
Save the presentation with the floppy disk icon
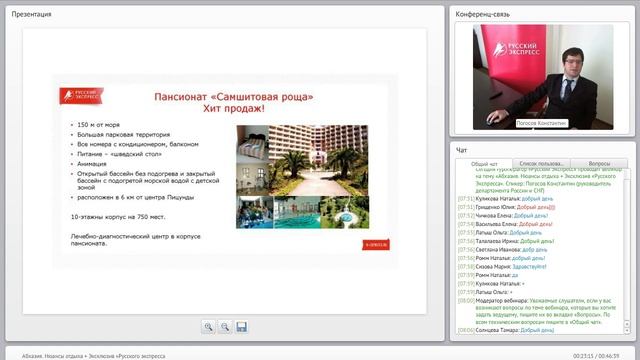click(x=242, y=327)
